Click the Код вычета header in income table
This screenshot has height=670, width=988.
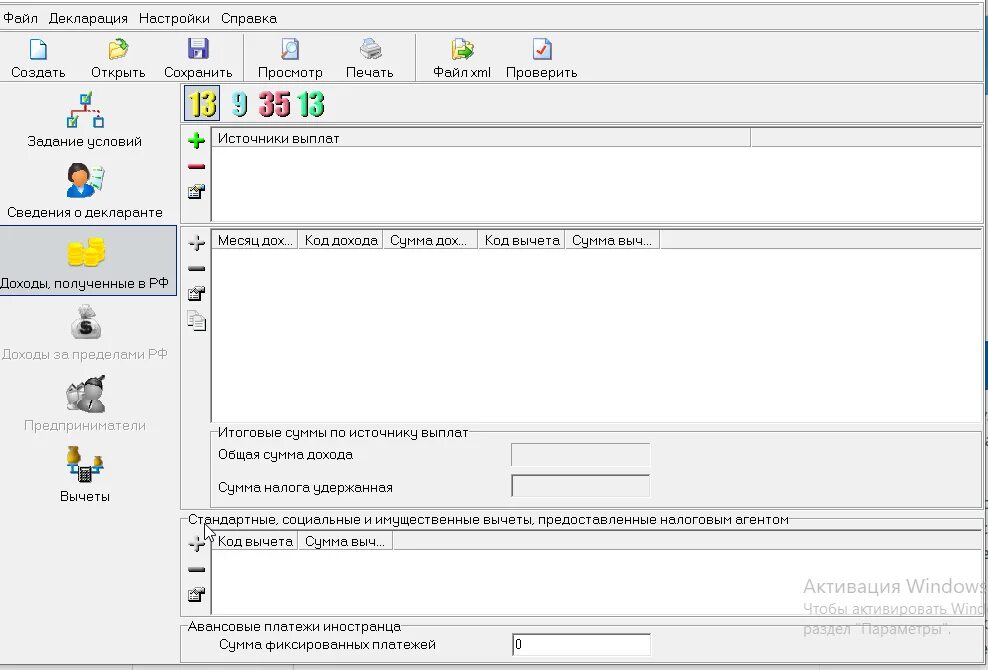click(522, 240)
